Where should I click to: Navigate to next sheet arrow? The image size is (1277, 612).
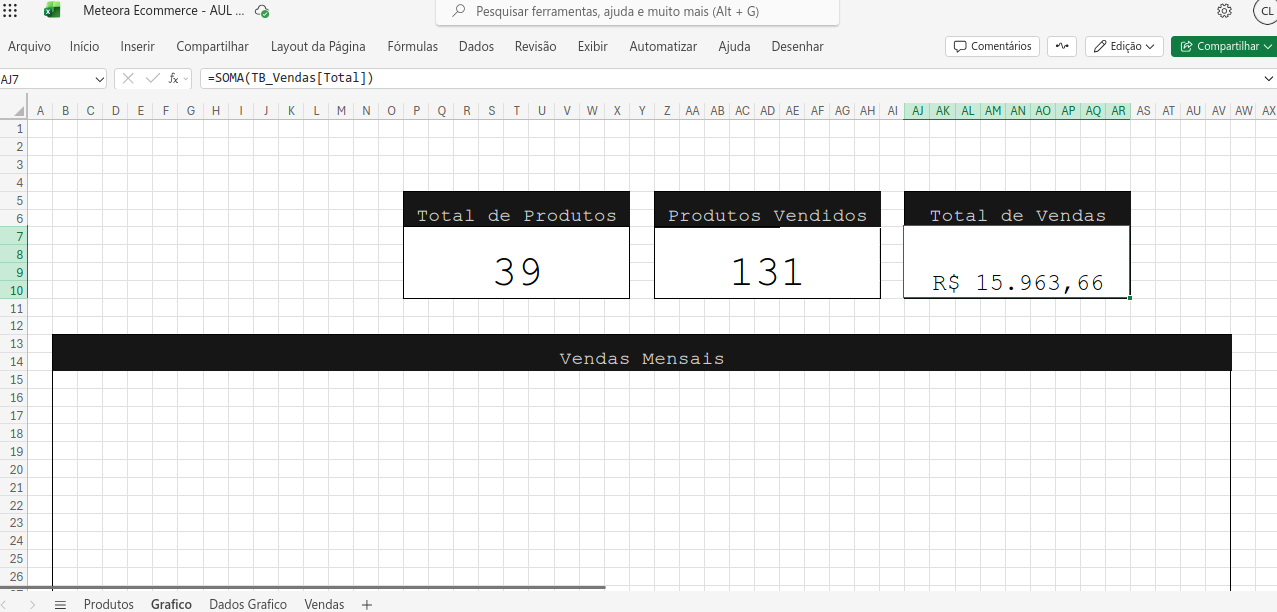click(x=33, y=604)
